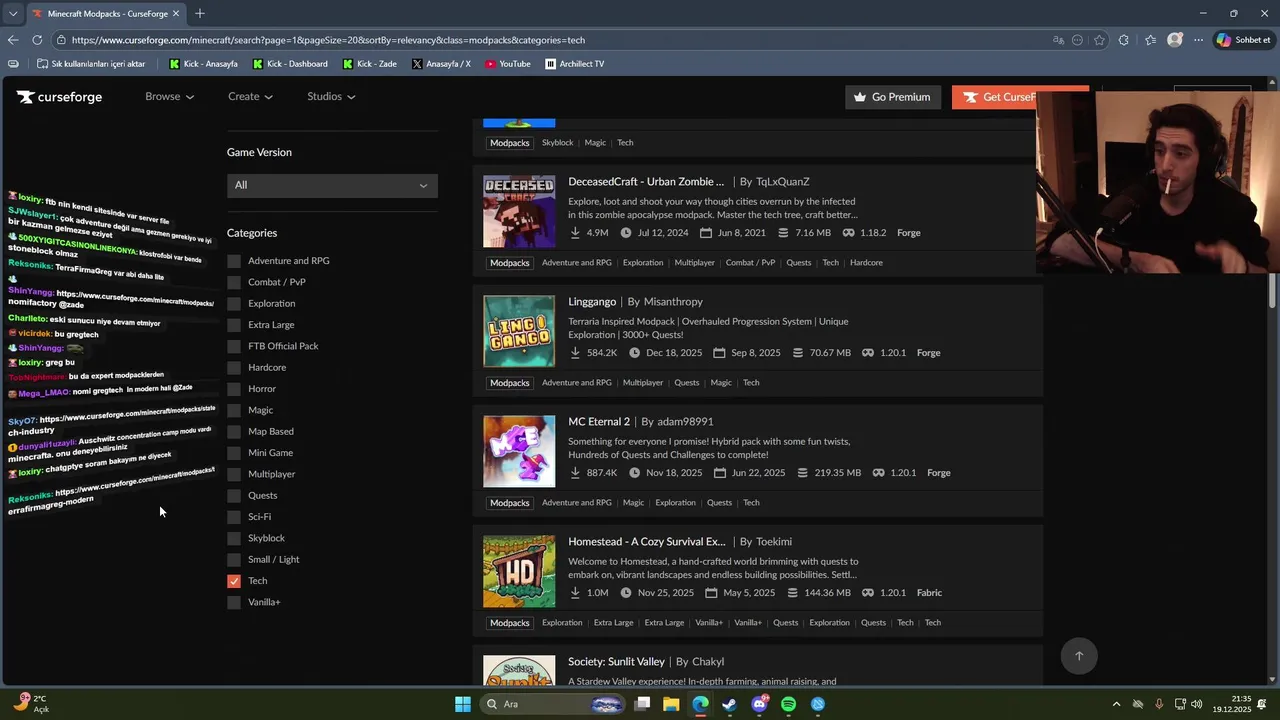Image resolution: width=1280 pixels, height=720 pixels.
Task: Open the Kick - Dashboard bookmark
Action: 290,64
